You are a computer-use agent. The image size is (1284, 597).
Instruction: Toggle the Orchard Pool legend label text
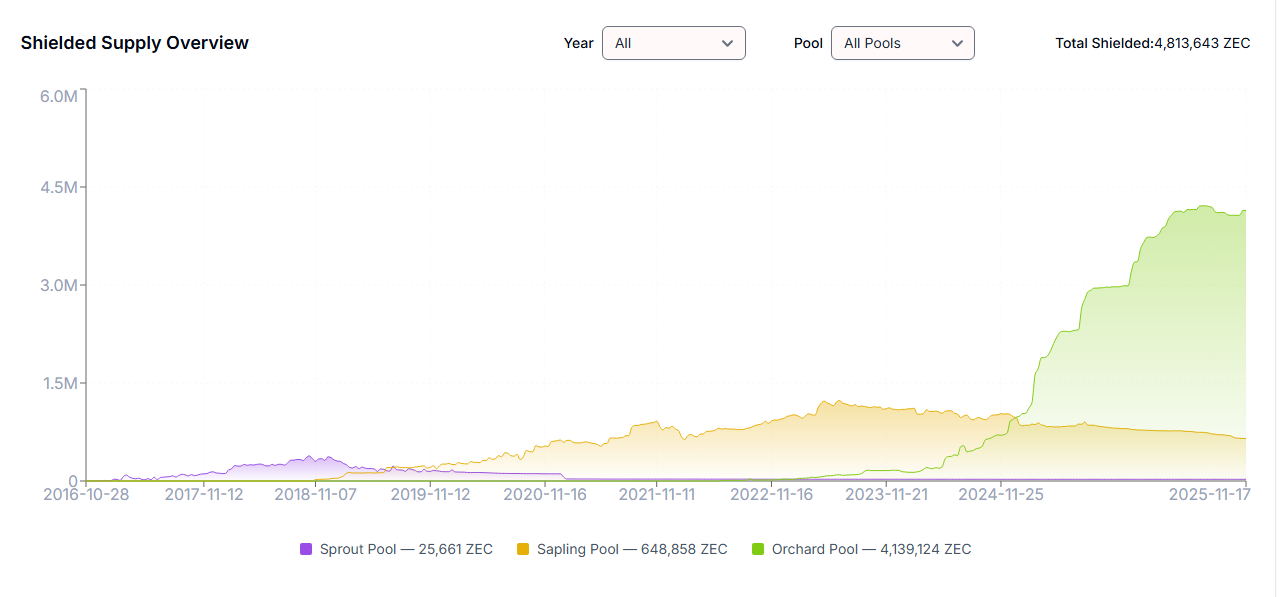click(x=871, y=549)
